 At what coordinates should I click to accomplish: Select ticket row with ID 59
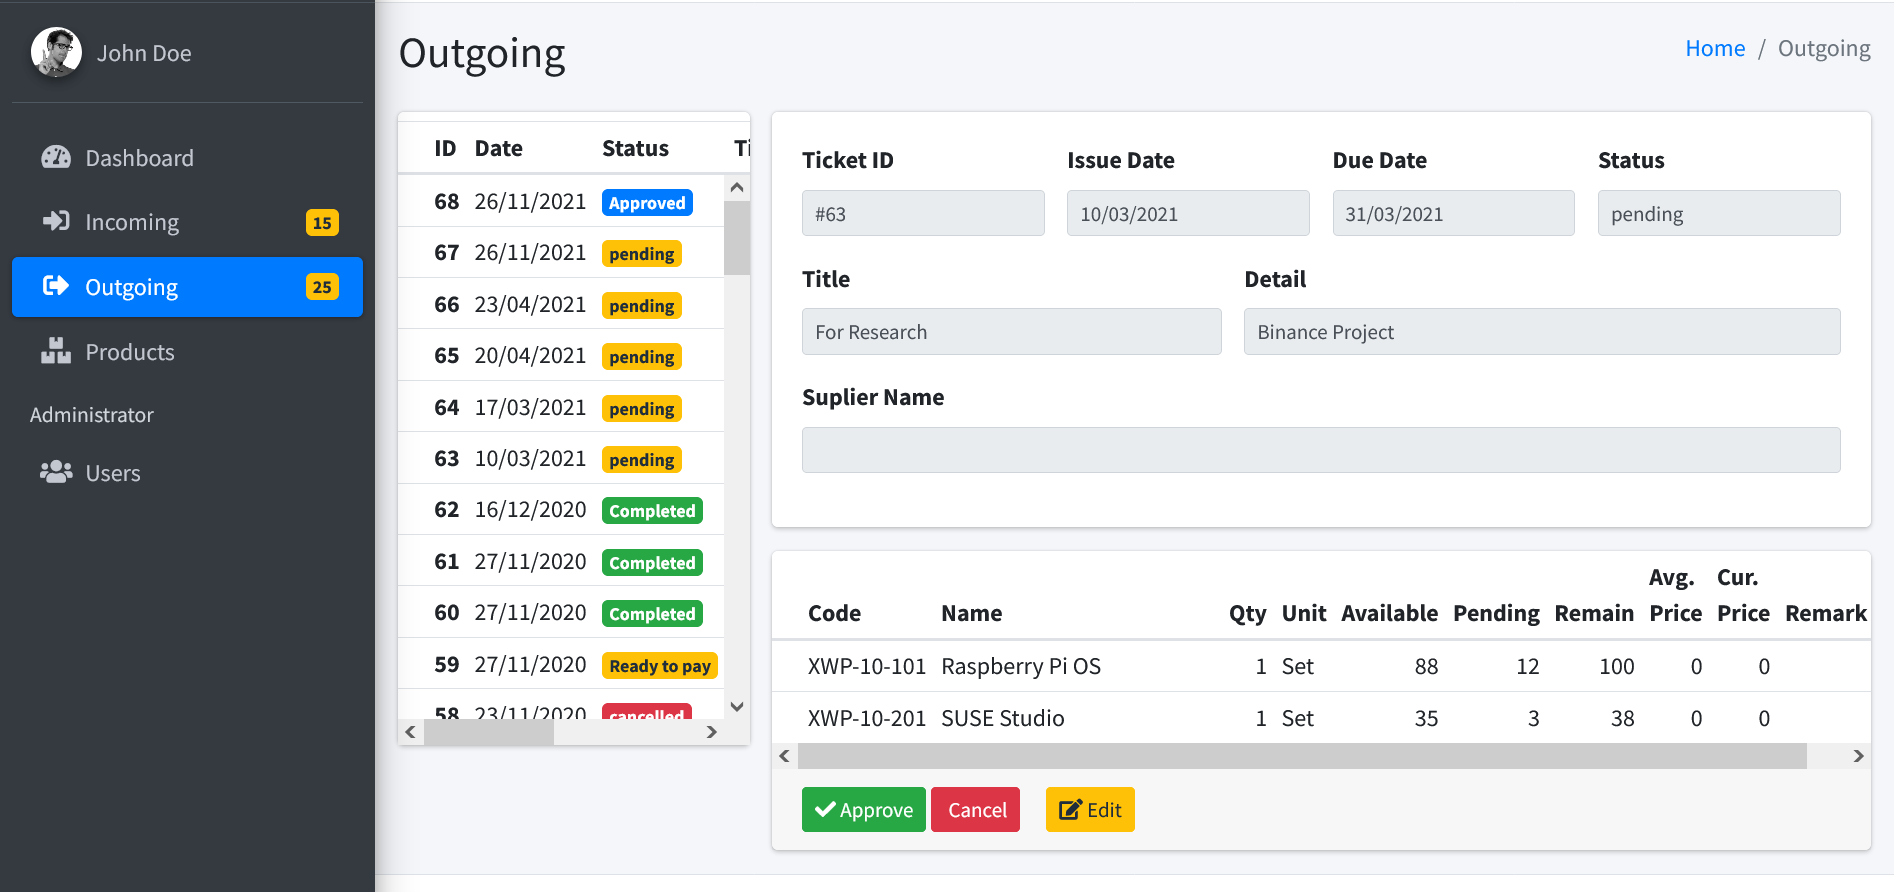point(561,664)
